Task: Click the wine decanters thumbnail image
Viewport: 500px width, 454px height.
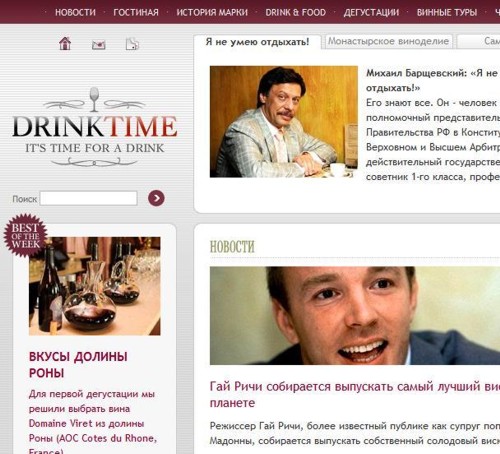Action: click(x=95, y=286)
